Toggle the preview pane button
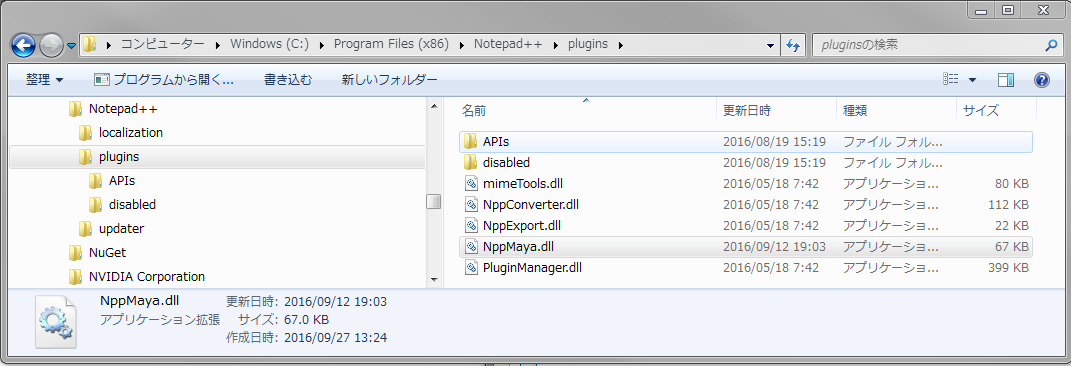 (1005, 80)
